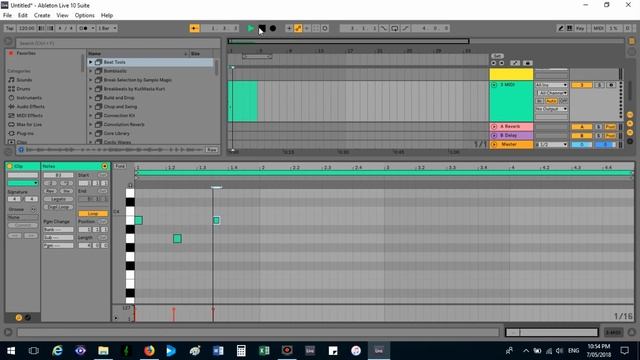The height and width of the screenshot is (360, 640).
Task: Open the Instruments category in the browser
Action: pyautogui.click(x=29, y=98)
